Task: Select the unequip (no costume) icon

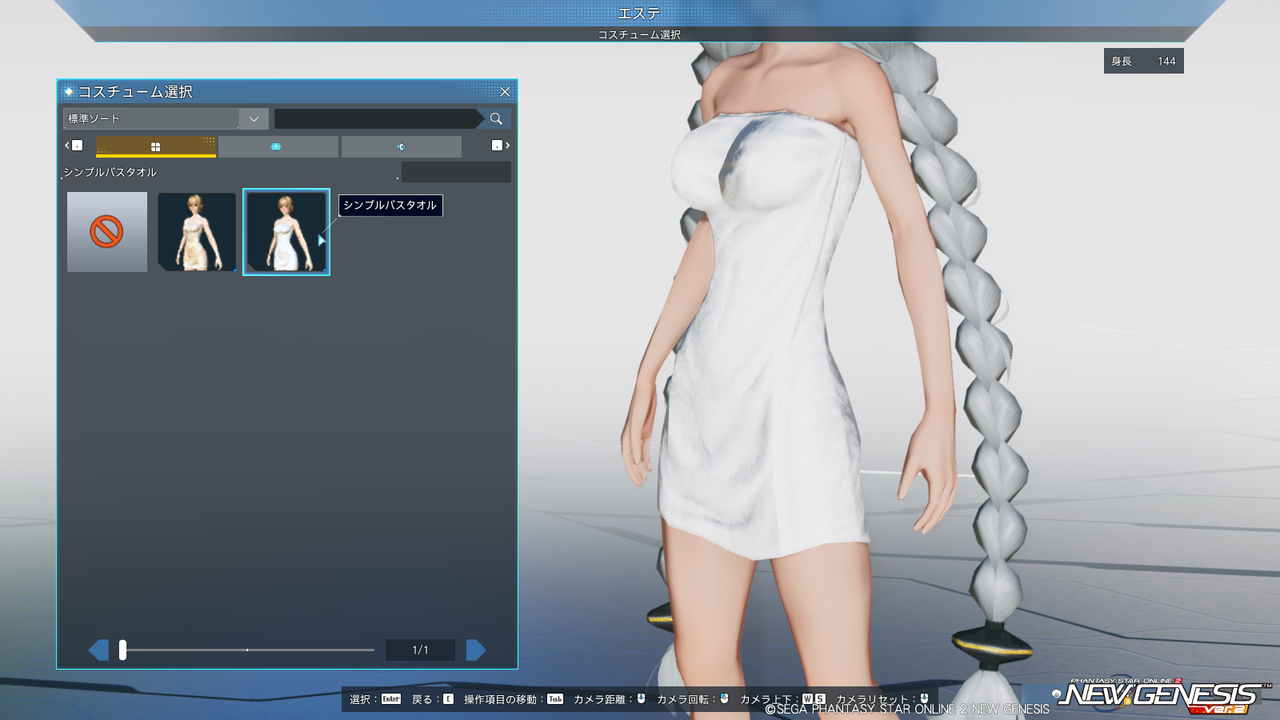Action: (x=107, y=232)
